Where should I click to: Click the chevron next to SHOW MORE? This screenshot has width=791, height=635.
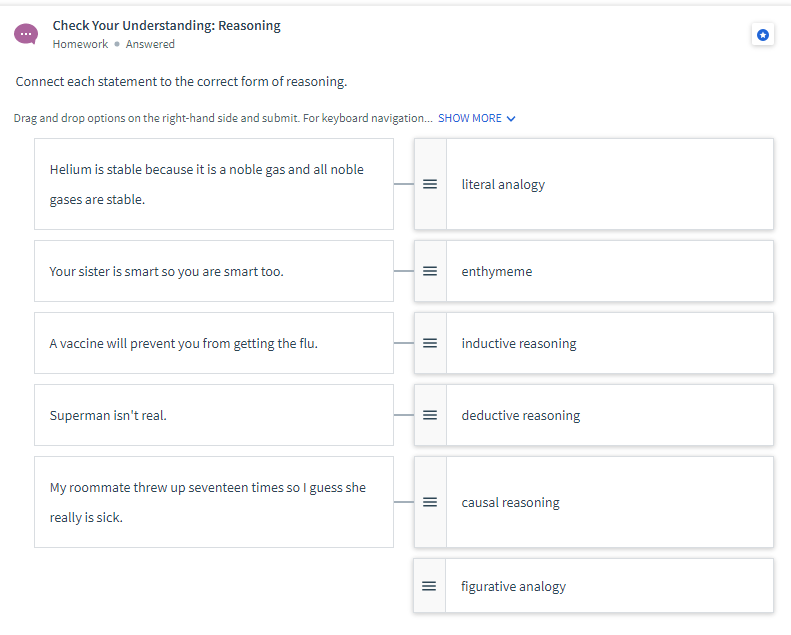coord(512,119)
